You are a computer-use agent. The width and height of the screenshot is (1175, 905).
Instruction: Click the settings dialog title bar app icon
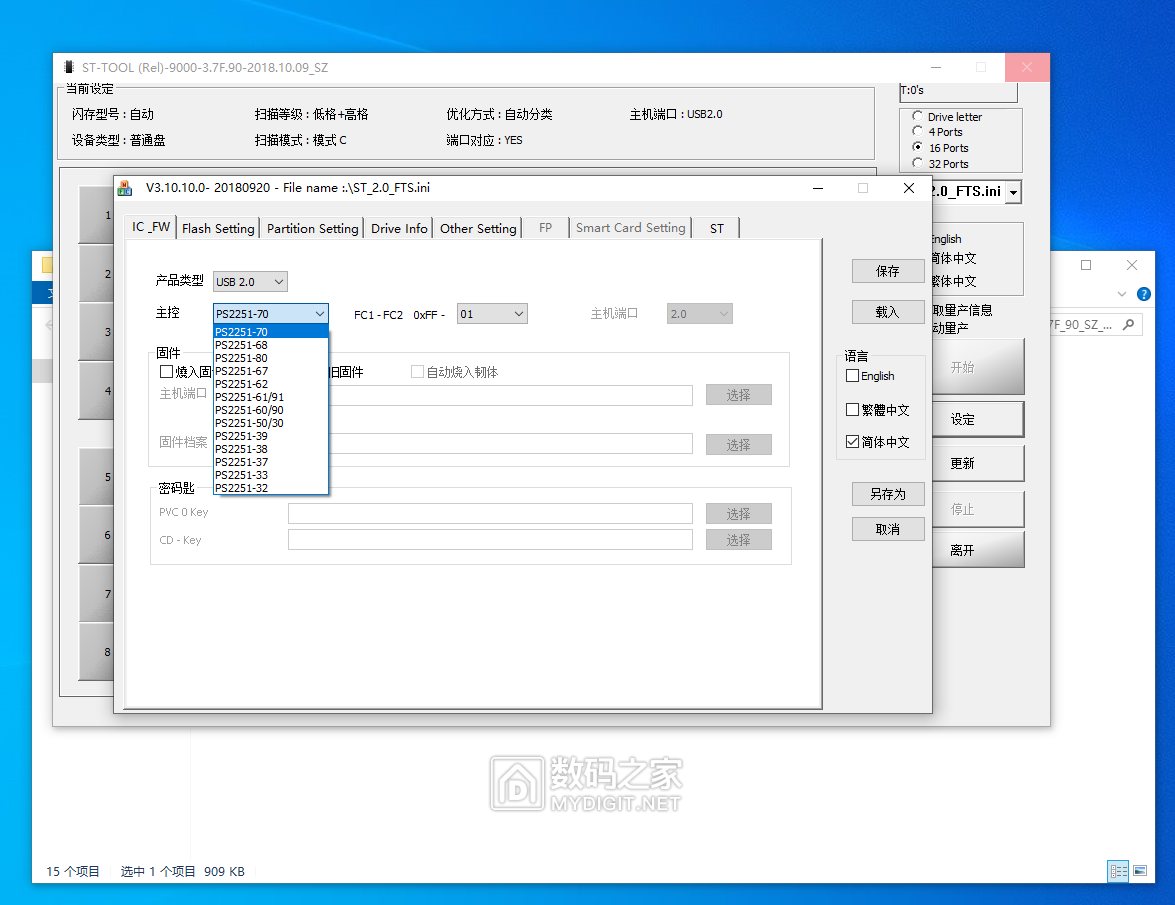coord(125,187)
